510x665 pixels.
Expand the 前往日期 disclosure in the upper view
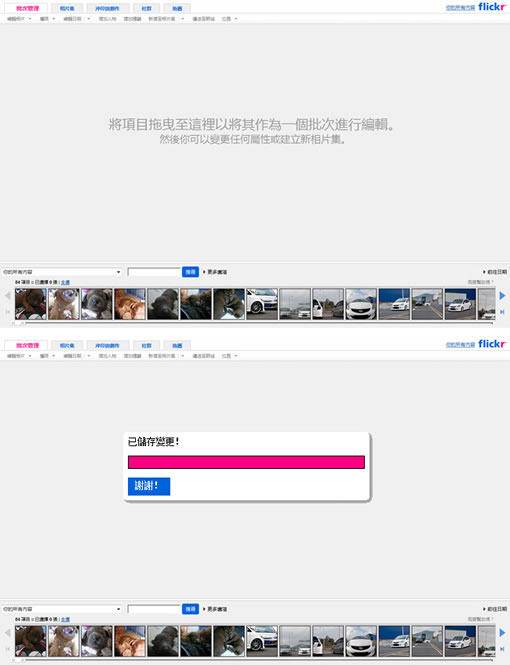(495, 272)
